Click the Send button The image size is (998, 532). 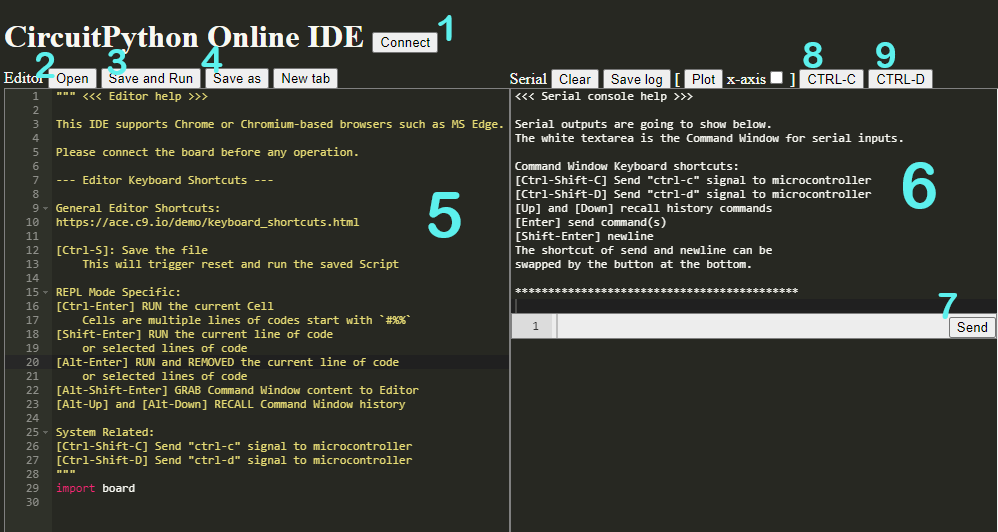coord(972,327)
